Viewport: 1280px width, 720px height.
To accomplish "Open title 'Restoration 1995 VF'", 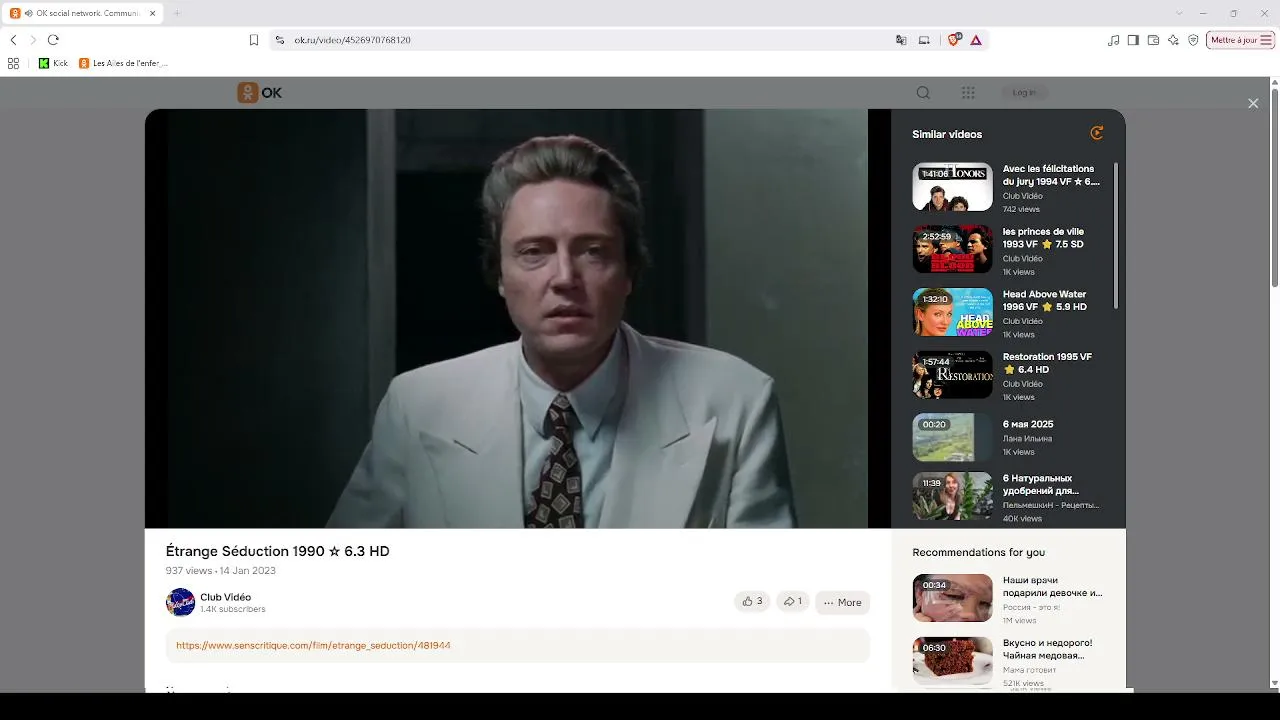I will point(1047,363).
